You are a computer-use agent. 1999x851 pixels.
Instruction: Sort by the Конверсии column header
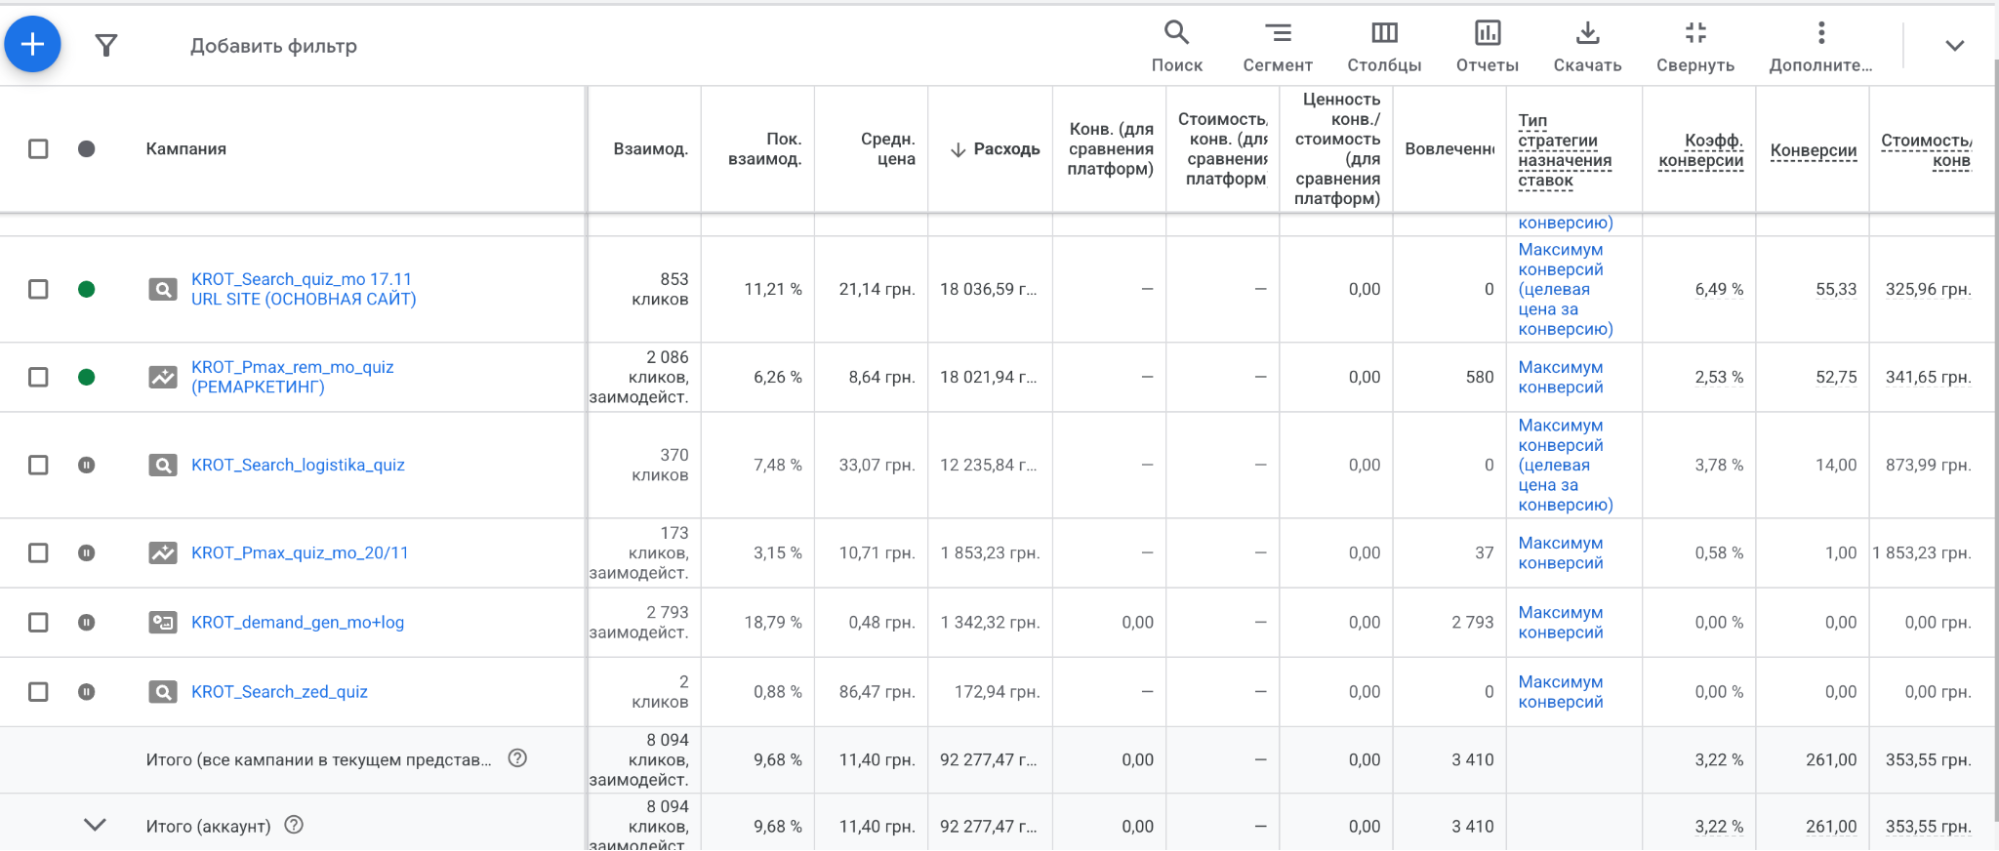(x=1813, y=150)
